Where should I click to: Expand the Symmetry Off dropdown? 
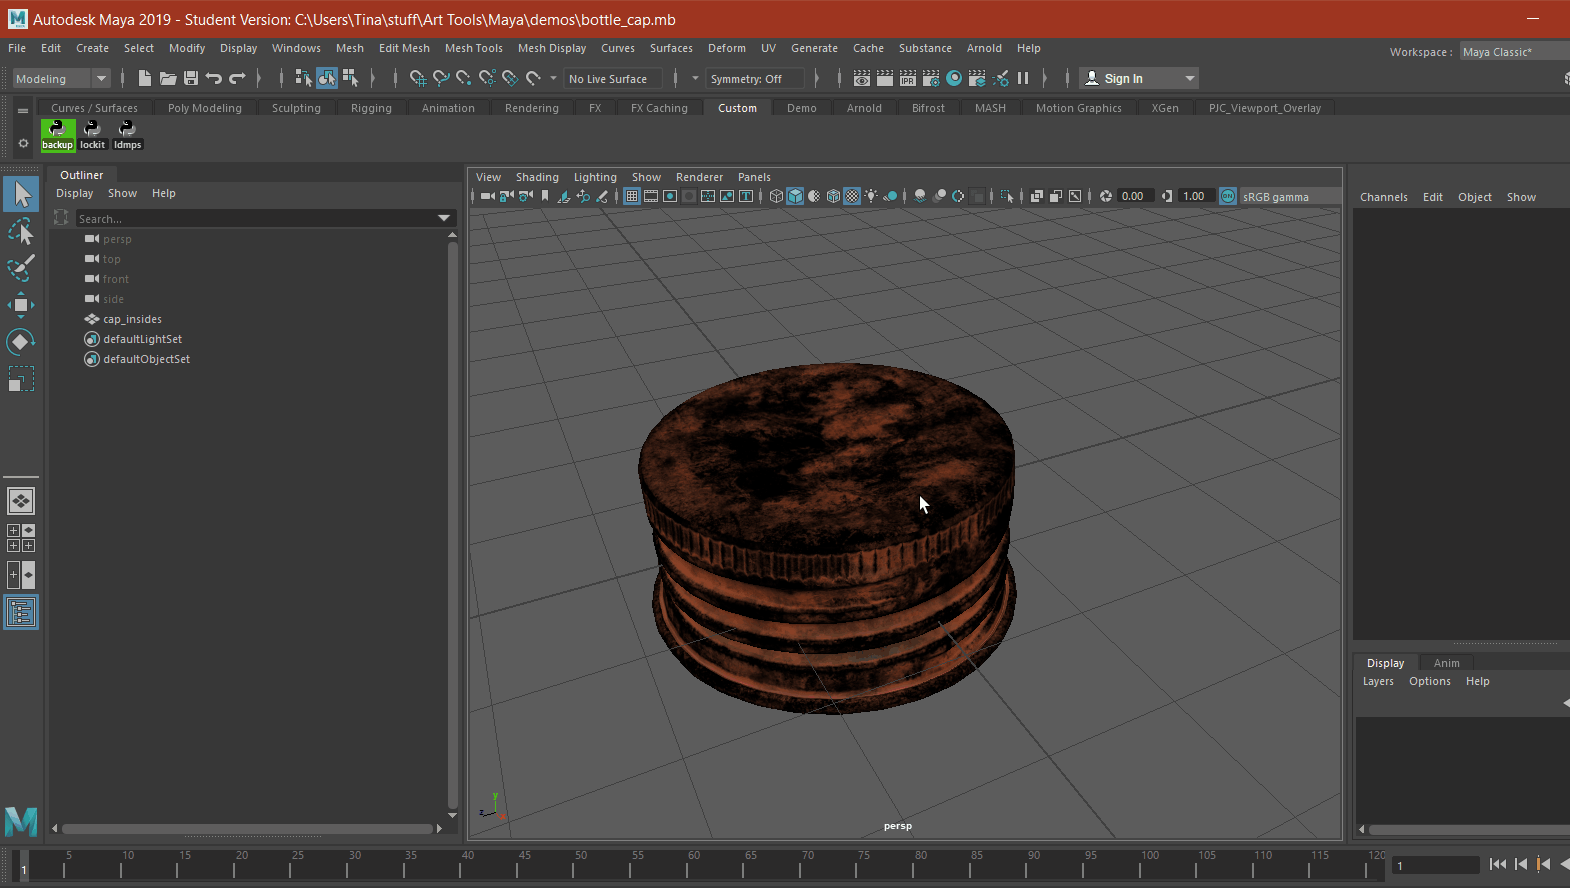[755, 78]
